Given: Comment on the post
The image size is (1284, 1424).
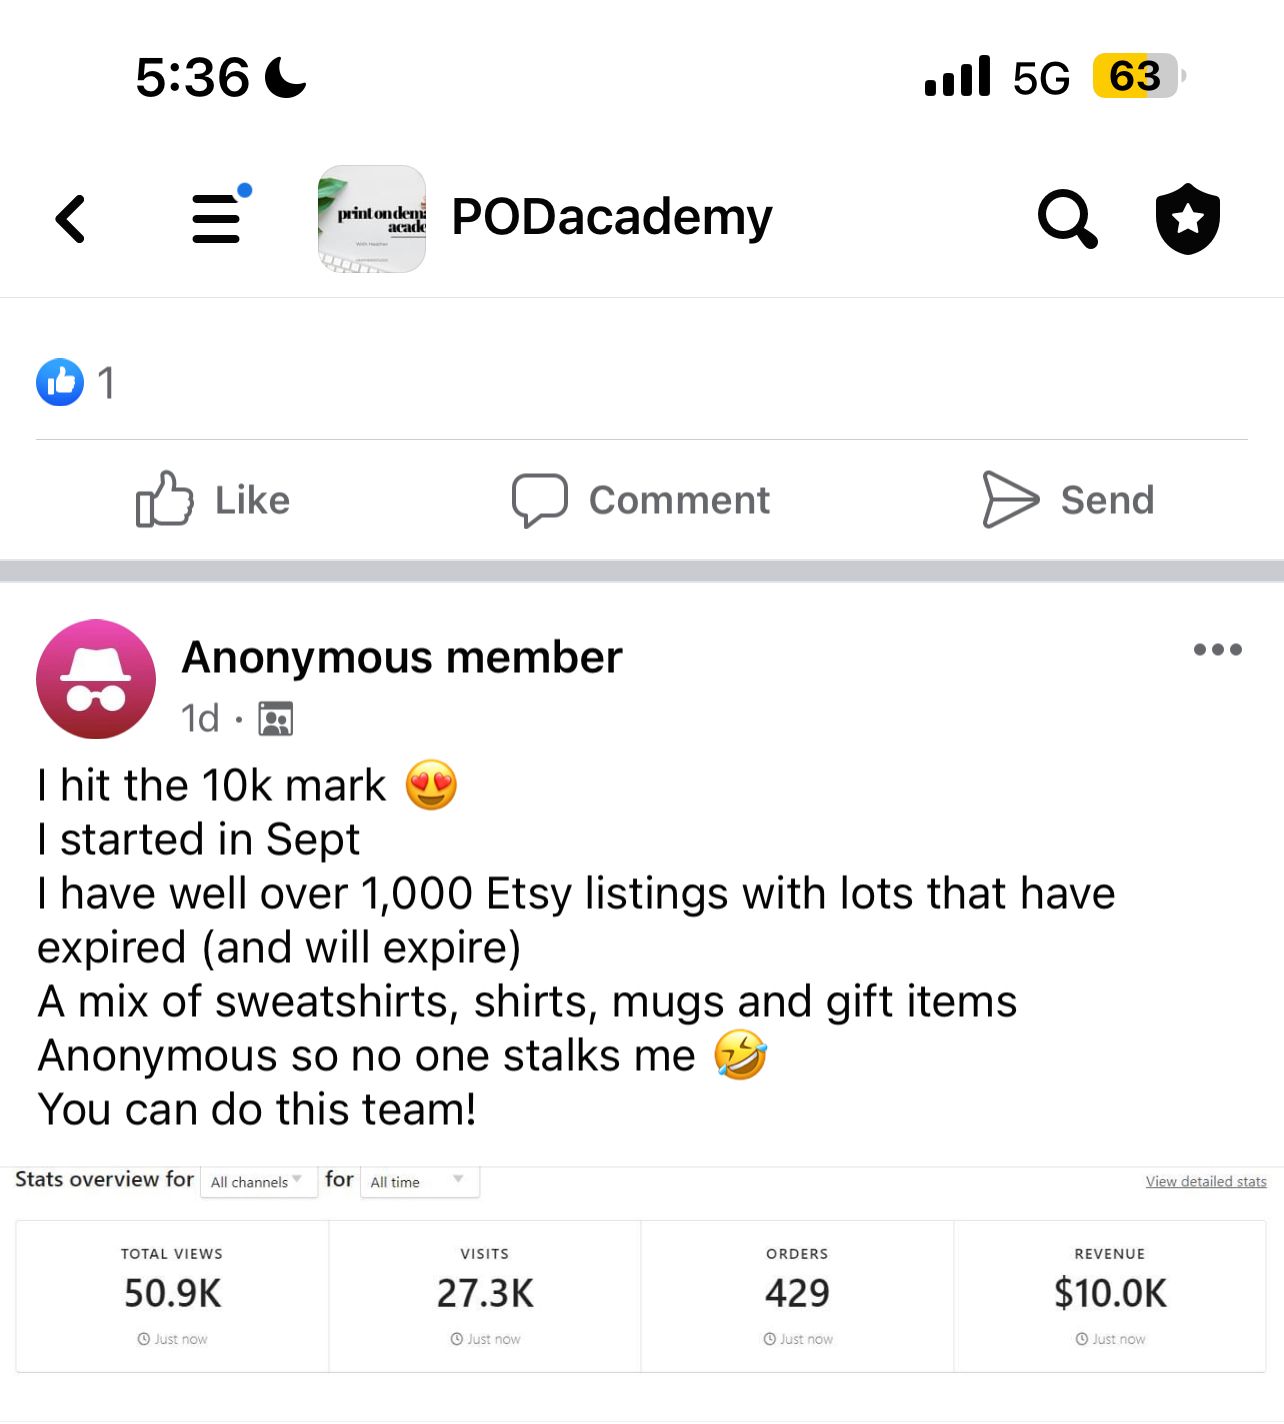Looking at the screenshot, I should [641, 499].
